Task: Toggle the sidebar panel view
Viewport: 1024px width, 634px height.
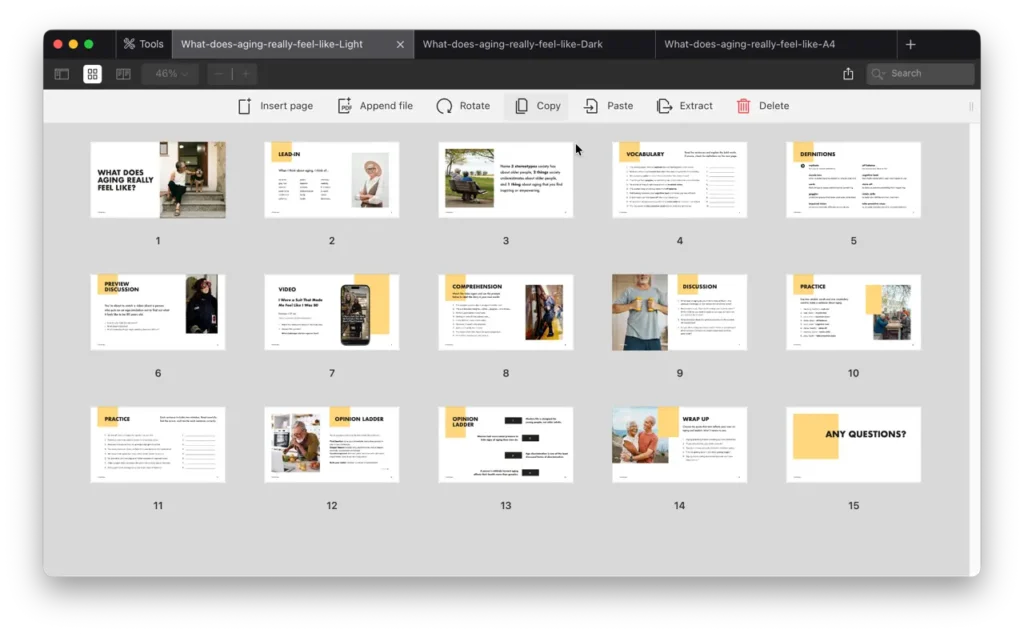Action: pyautogui.click(x=62, y=74)
